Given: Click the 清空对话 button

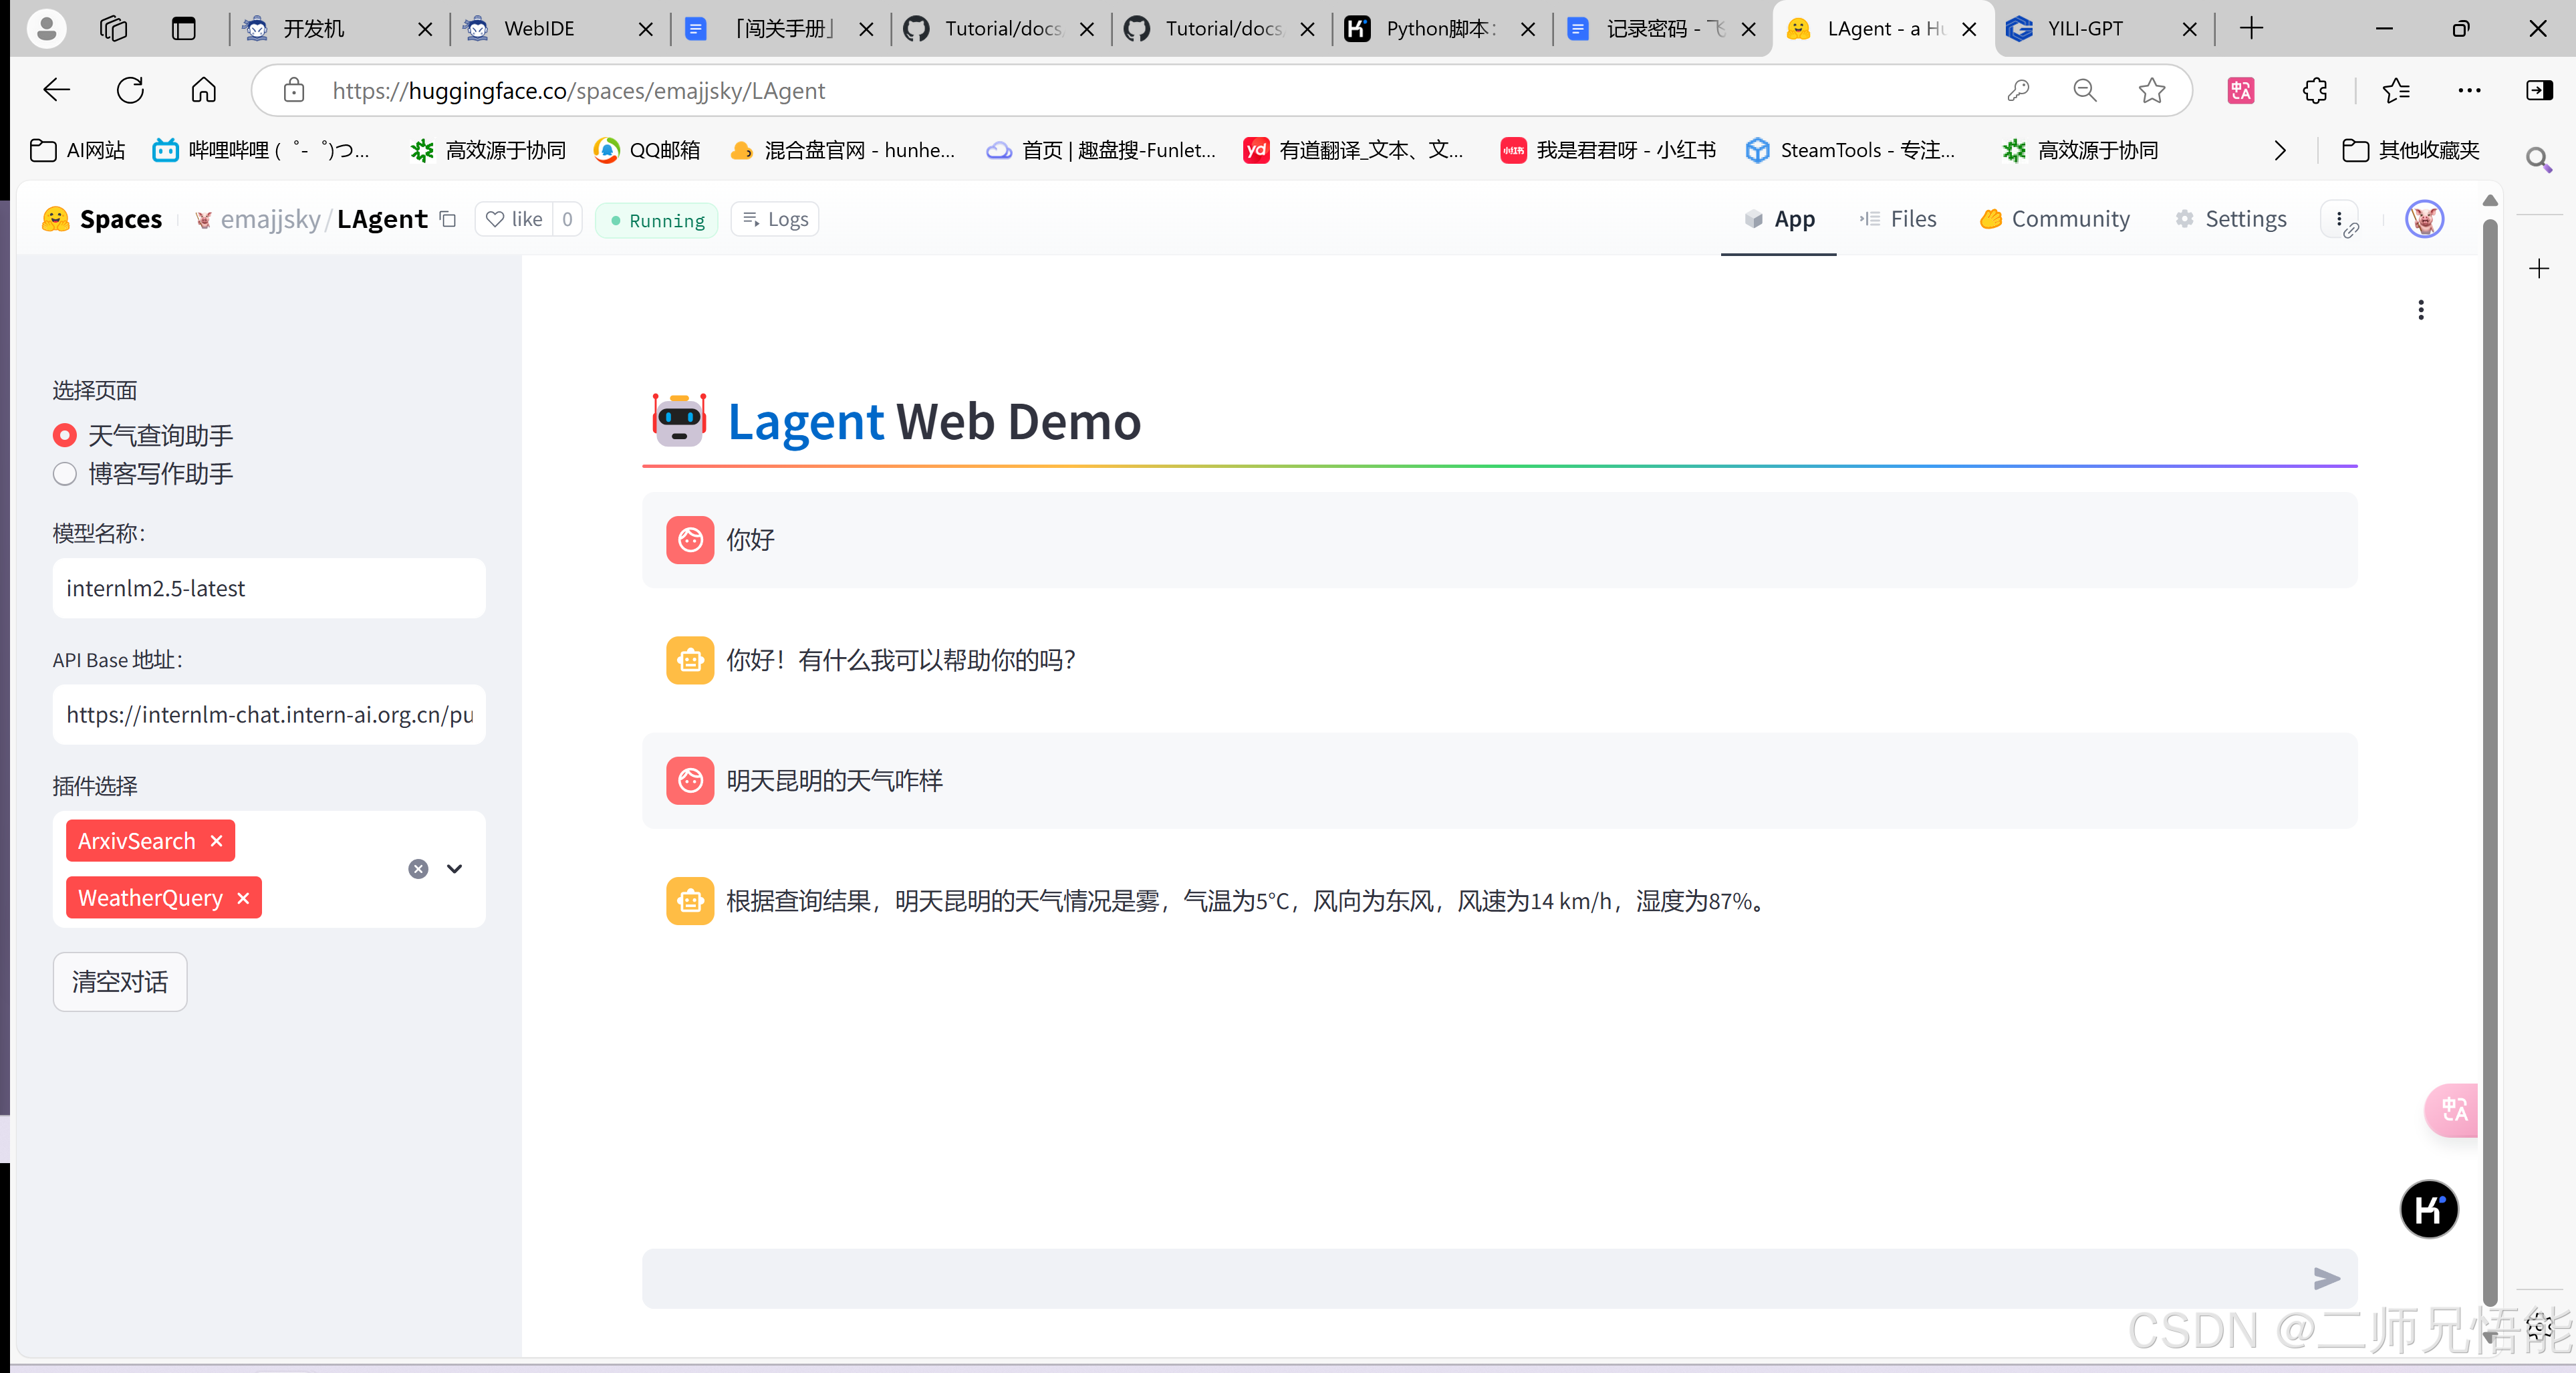Looking at the screenshot, I should click(119, 982).
